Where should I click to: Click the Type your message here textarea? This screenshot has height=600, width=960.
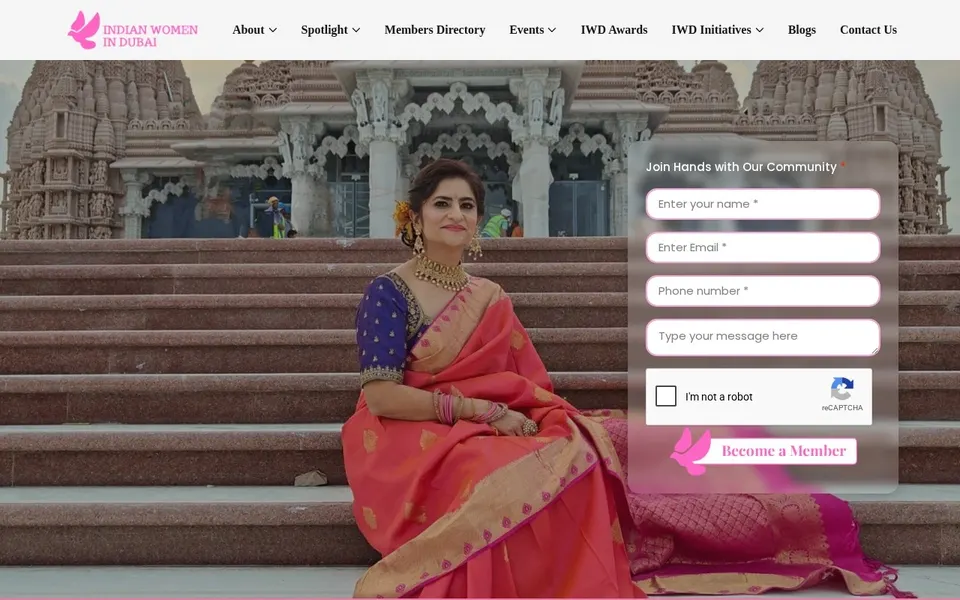click(x=763, y=337)
